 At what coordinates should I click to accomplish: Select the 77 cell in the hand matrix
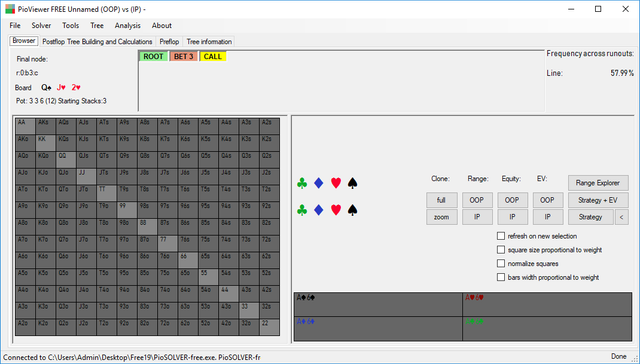tap(168, 244)
